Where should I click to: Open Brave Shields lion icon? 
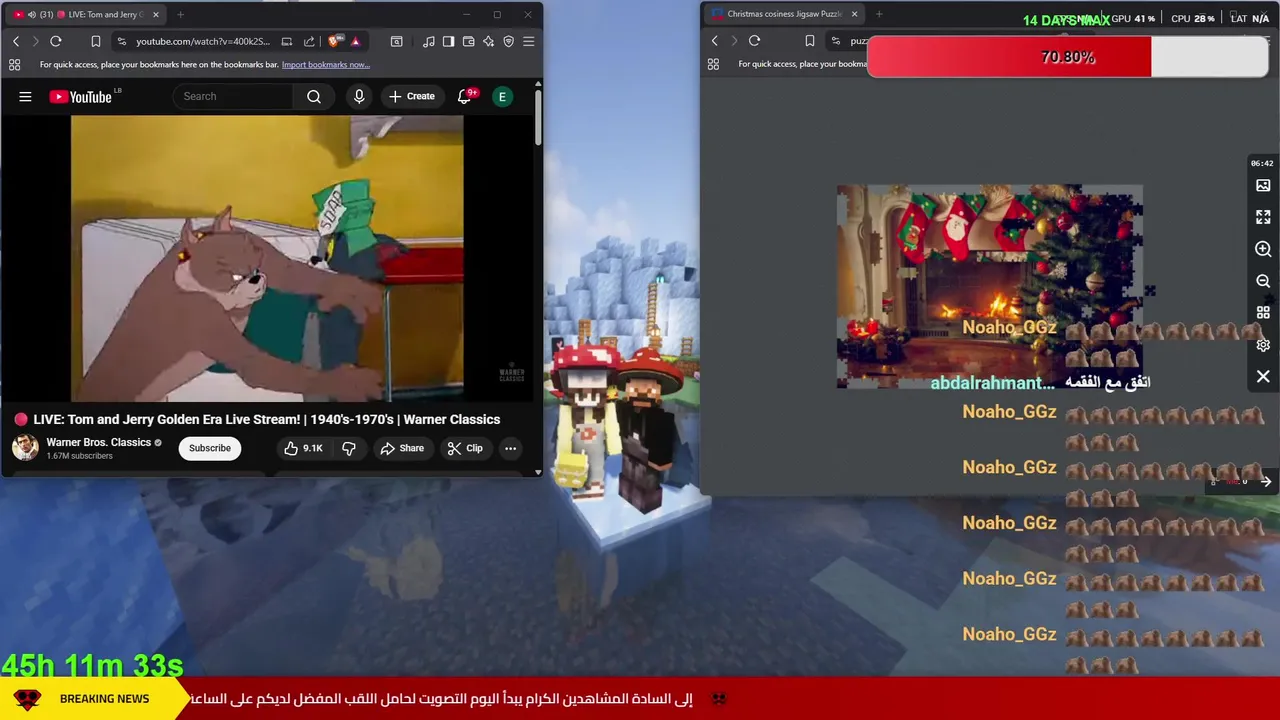point(335,41)
